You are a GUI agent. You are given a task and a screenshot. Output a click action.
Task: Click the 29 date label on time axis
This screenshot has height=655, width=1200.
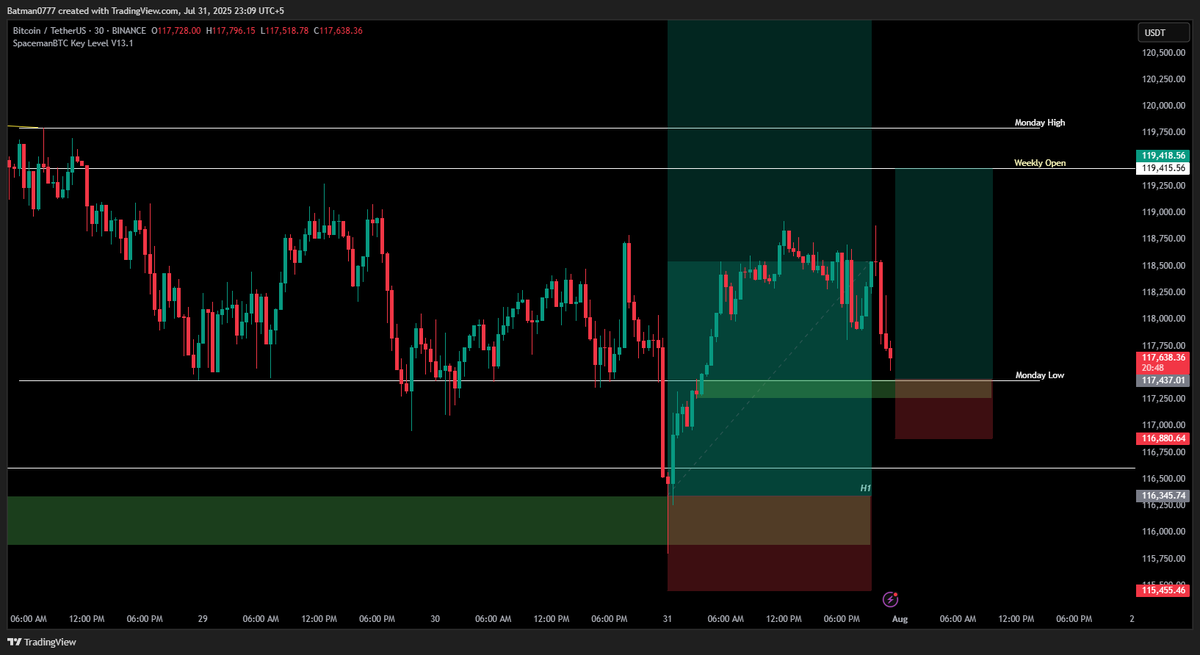click(x=202, y=619)
